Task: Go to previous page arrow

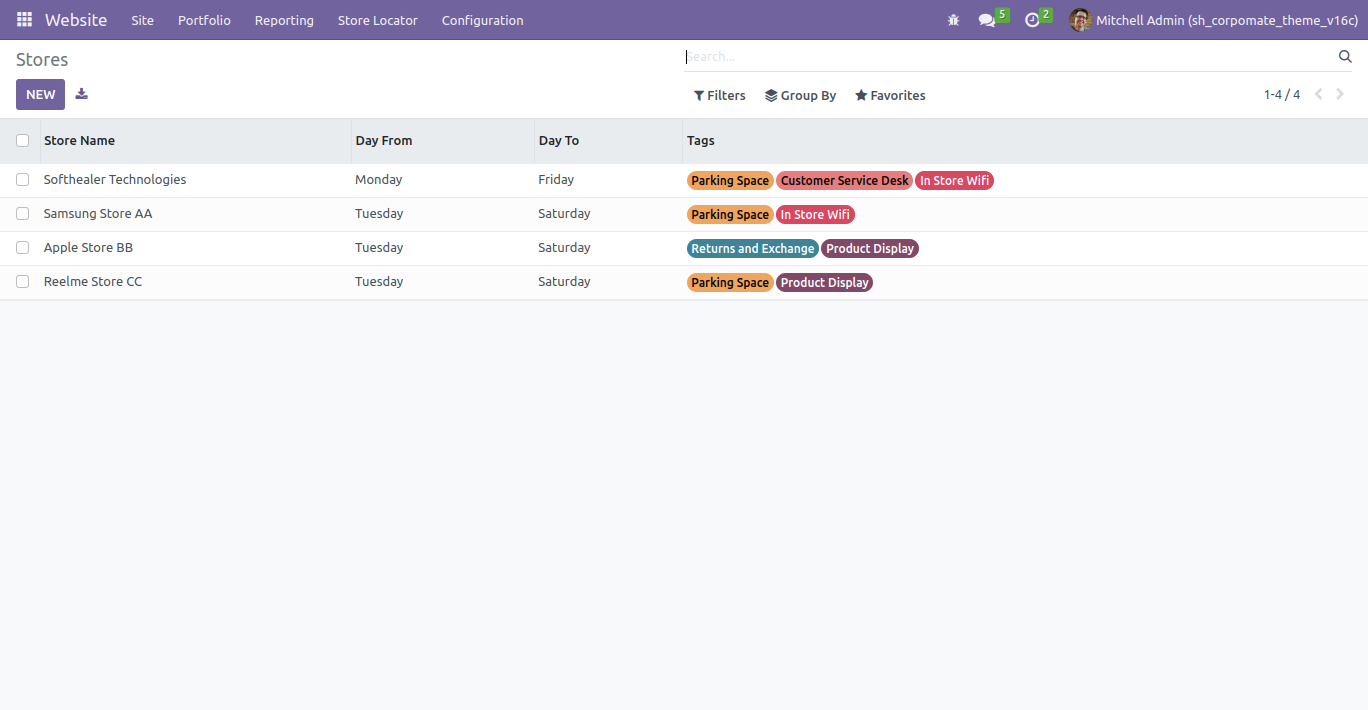Action: click(1319, 95)
